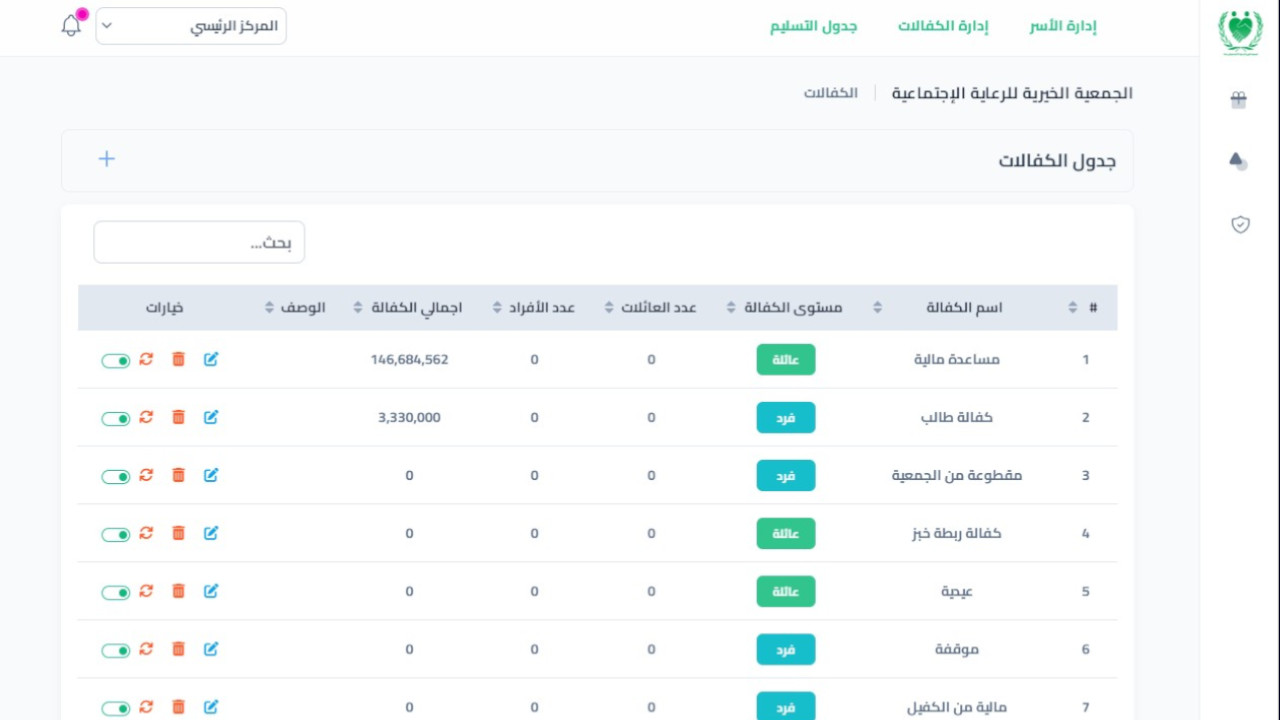Toggle the كفالة ربطة خبز switch
1280x720 pixels.
click(x=116, y=534)
